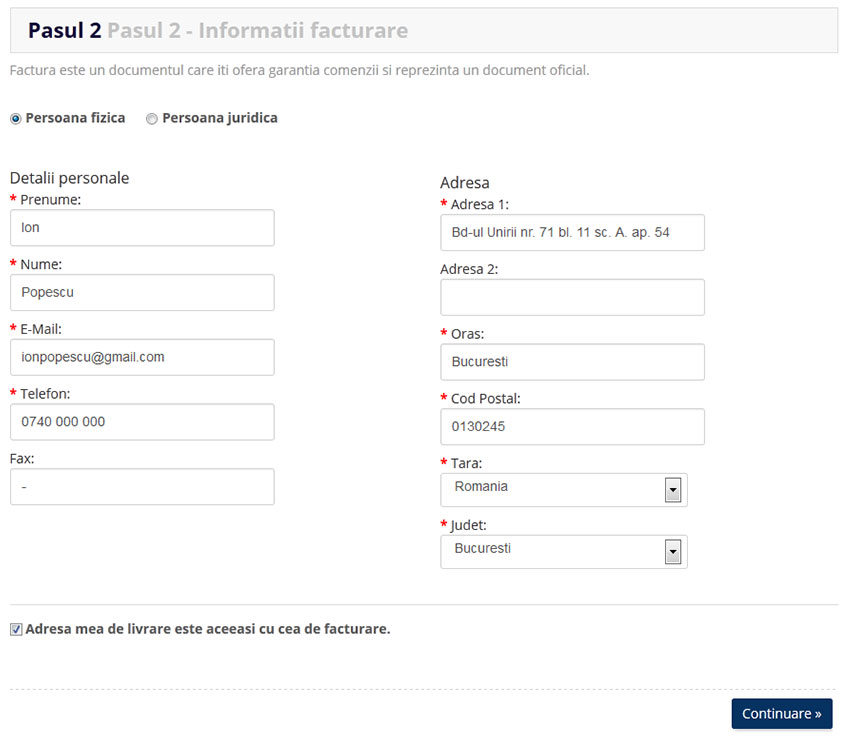Screen dimensions: 850x740
Task: Select the E-Mail input field
Action: pyautogui.click(x=142, y=357)
